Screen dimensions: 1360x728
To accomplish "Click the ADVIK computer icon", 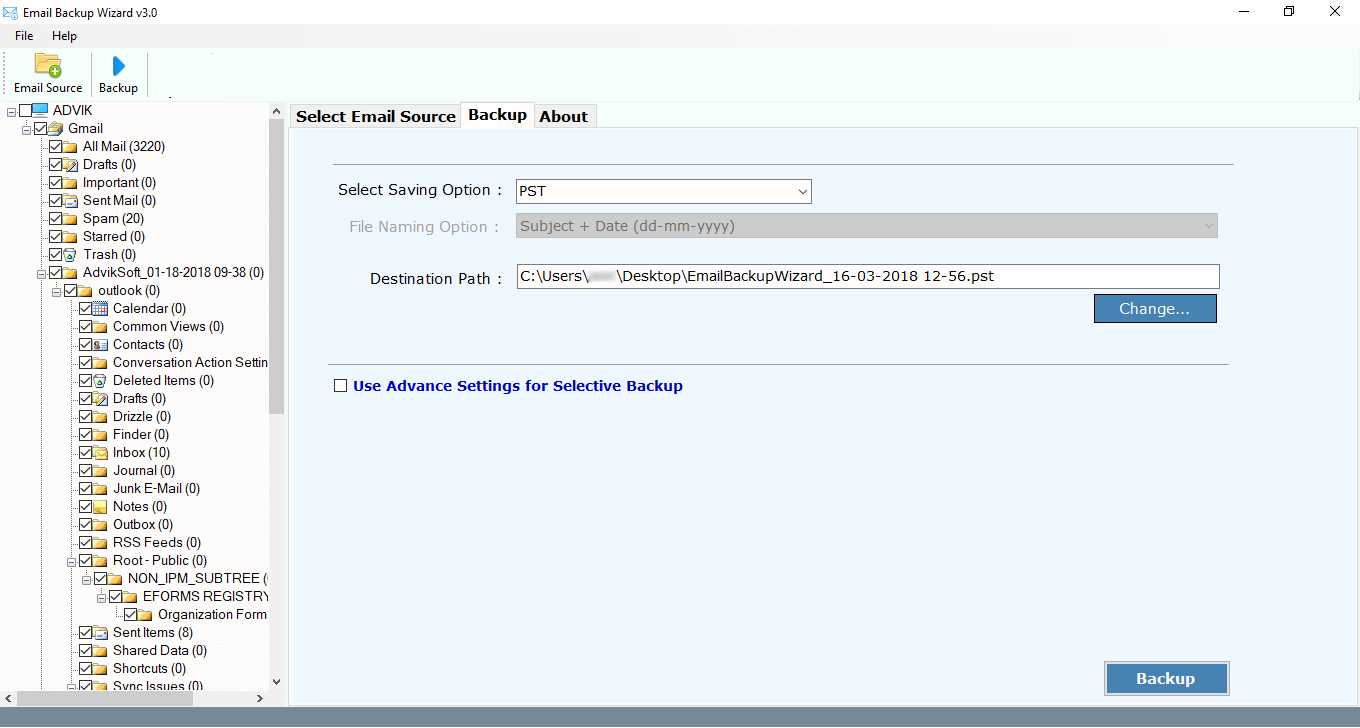I will coord(40,110).
